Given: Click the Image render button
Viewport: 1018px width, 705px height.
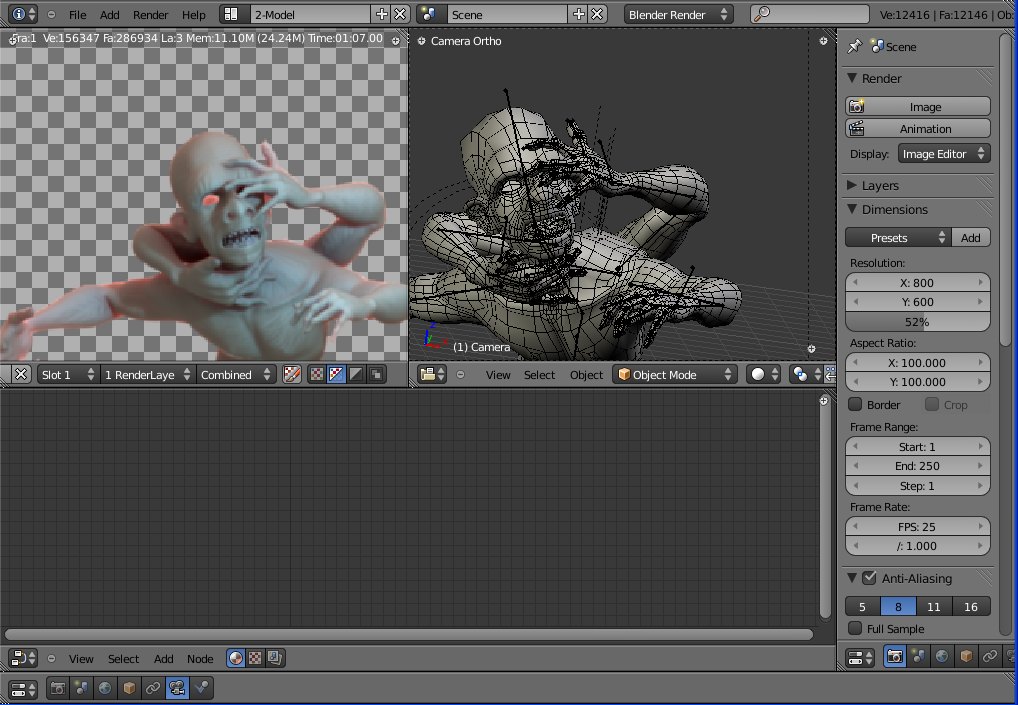Looking at the screenshot, I should 918,107.
